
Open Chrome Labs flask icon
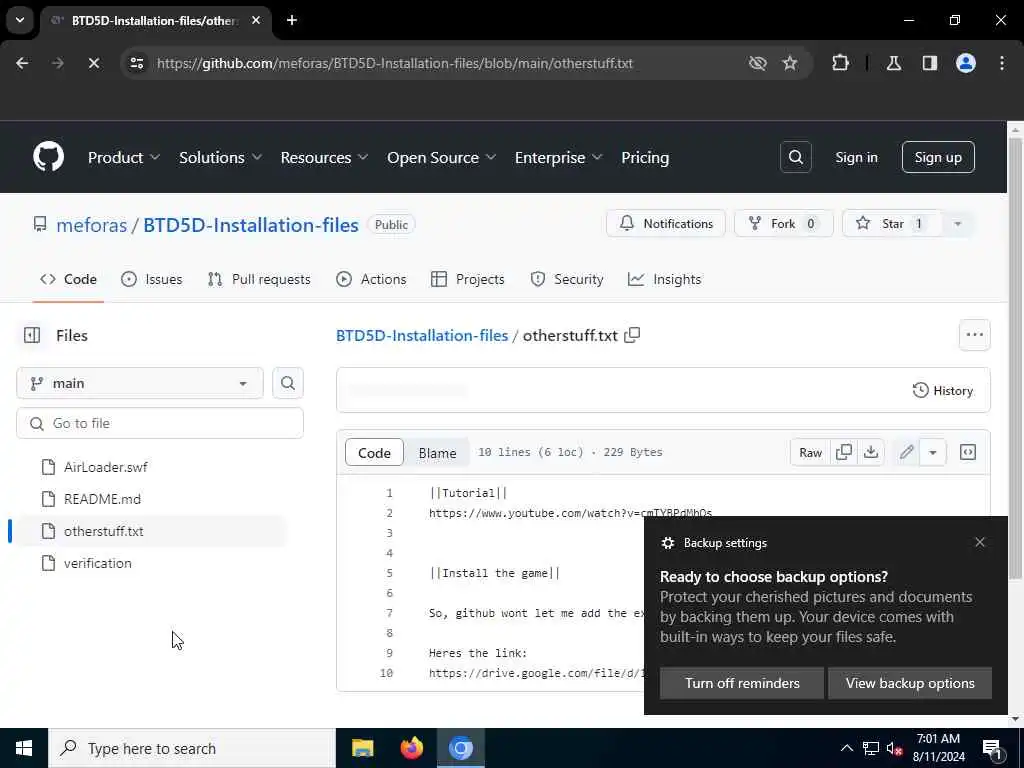point(894,63)
